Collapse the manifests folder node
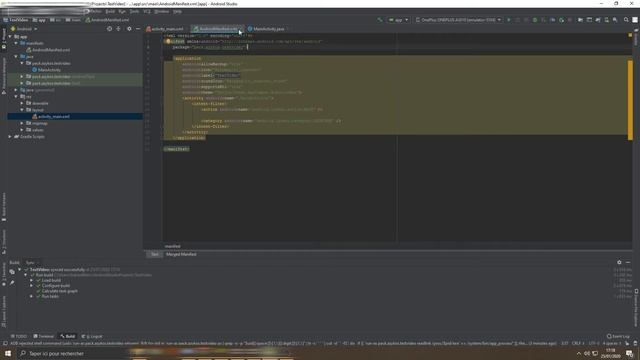The height and width of the screenshot is (360, 640). (16, 43)
